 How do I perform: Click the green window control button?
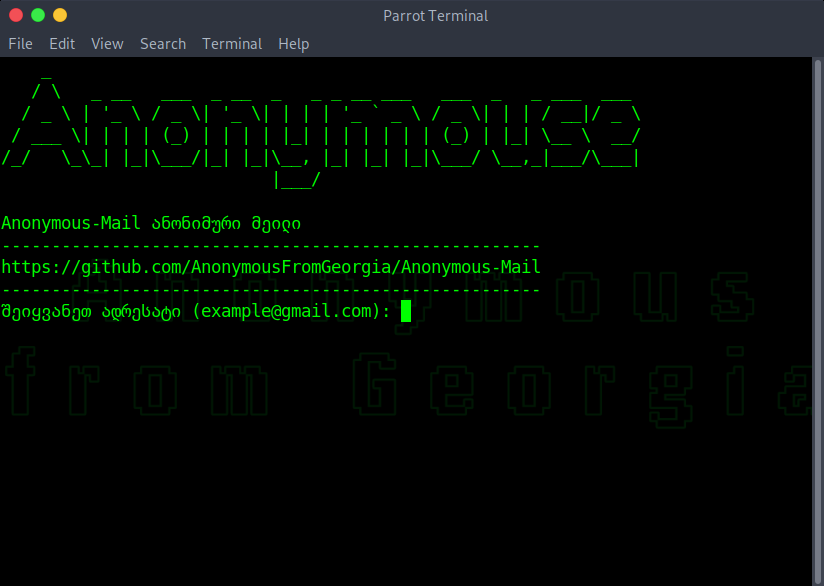[38, 15]
